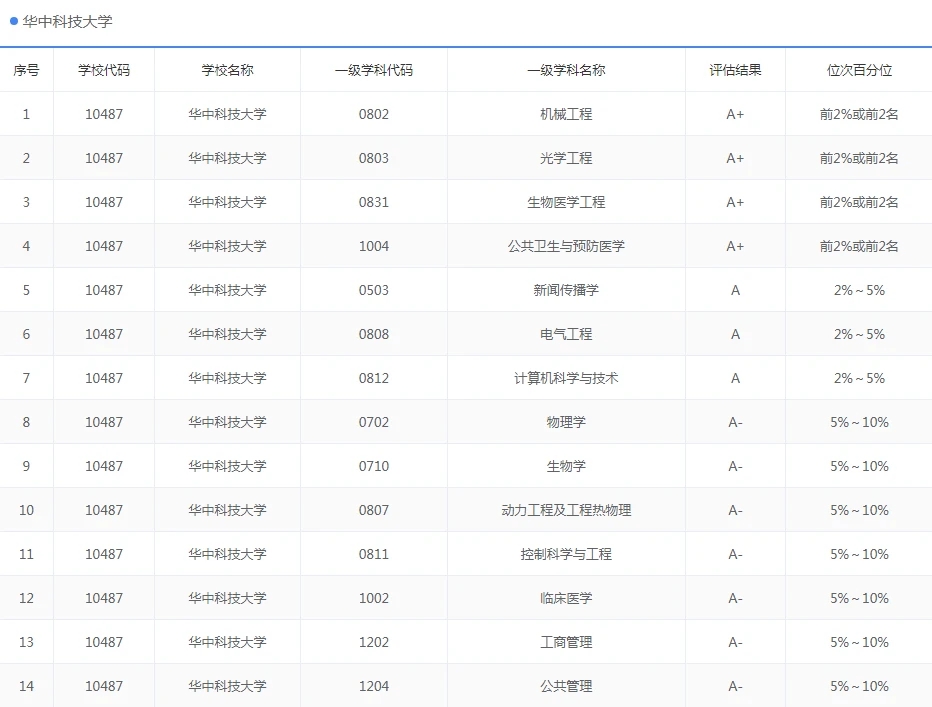Screen dimensions: 932x707
Task: Click 5%~10% in the 动力工程及工程热物理 row
Action: click(x=859, y=510)
